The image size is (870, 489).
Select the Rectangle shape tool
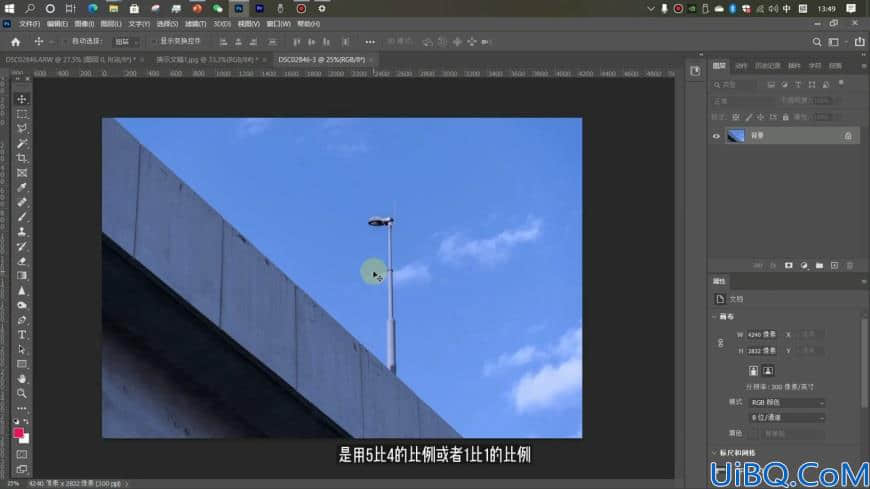tap(22, 364)
